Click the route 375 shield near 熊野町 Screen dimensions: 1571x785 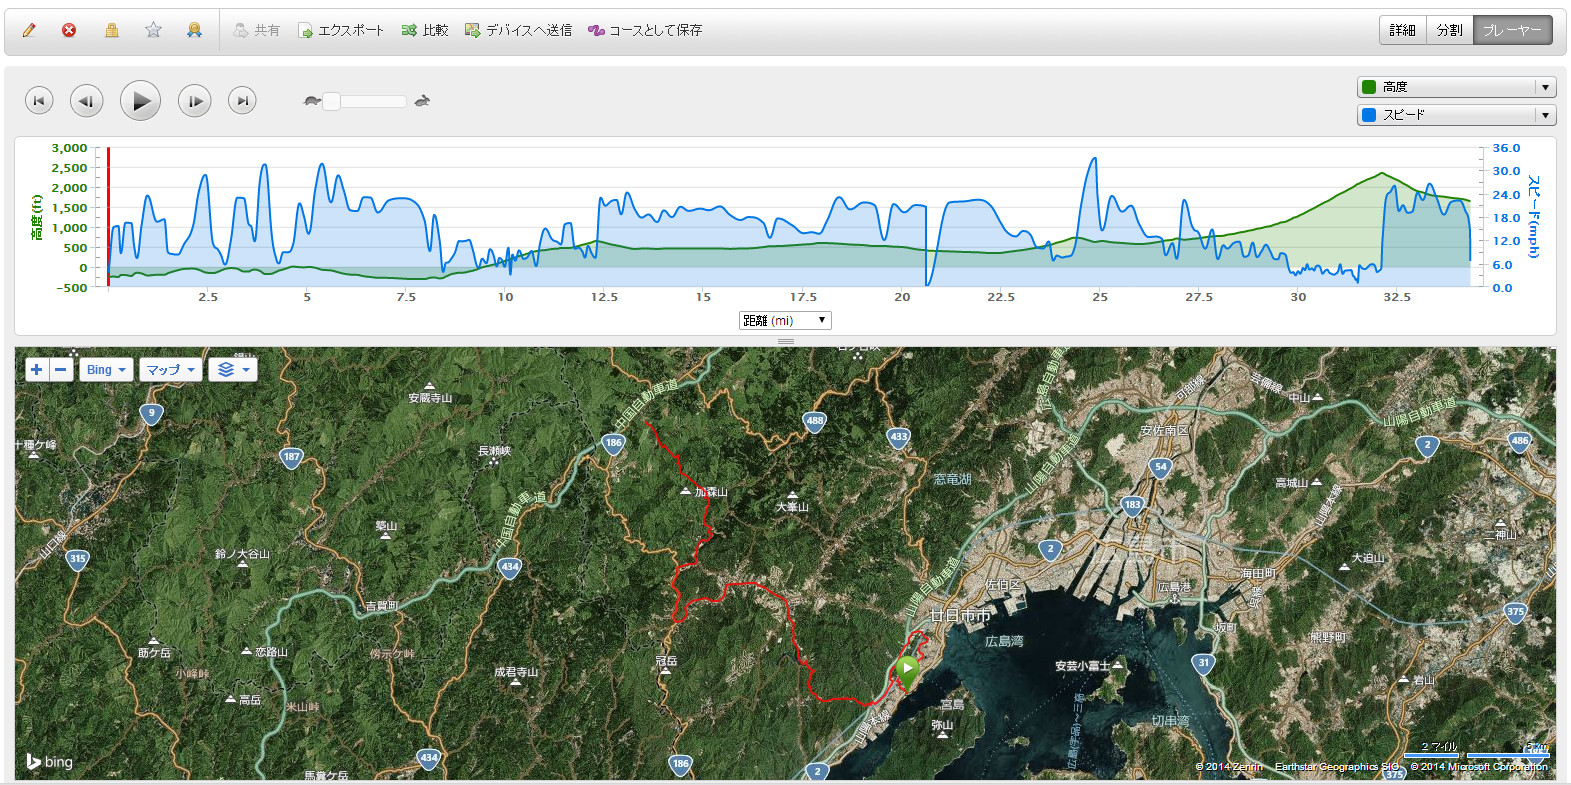(x=1515, y=613)
